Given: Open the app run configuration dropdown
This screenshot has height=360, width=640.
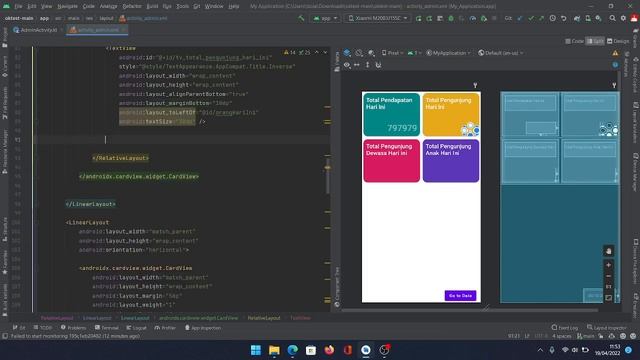Looking at the screenshot, I should coord(325,18).
